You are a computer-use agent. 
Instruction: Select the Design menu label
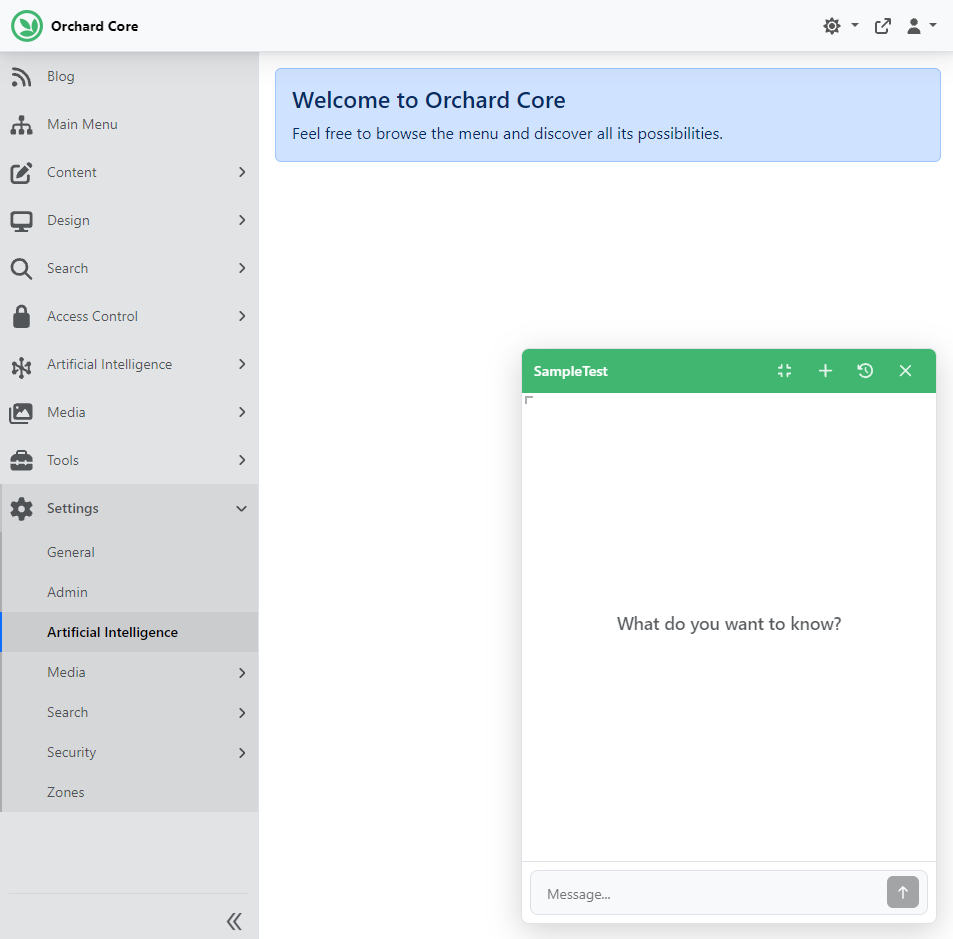pos(68,221)
